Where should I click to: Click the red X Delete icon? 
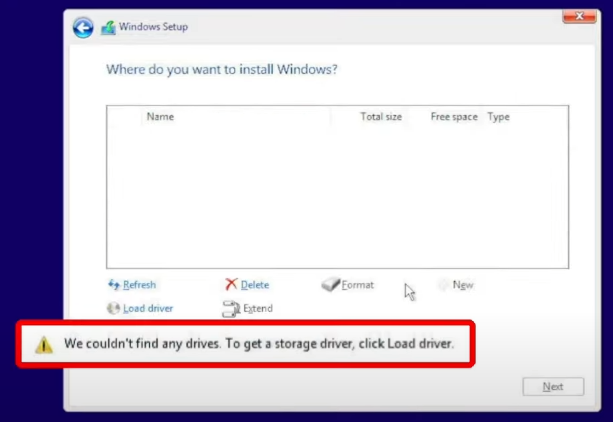point(231,284)
